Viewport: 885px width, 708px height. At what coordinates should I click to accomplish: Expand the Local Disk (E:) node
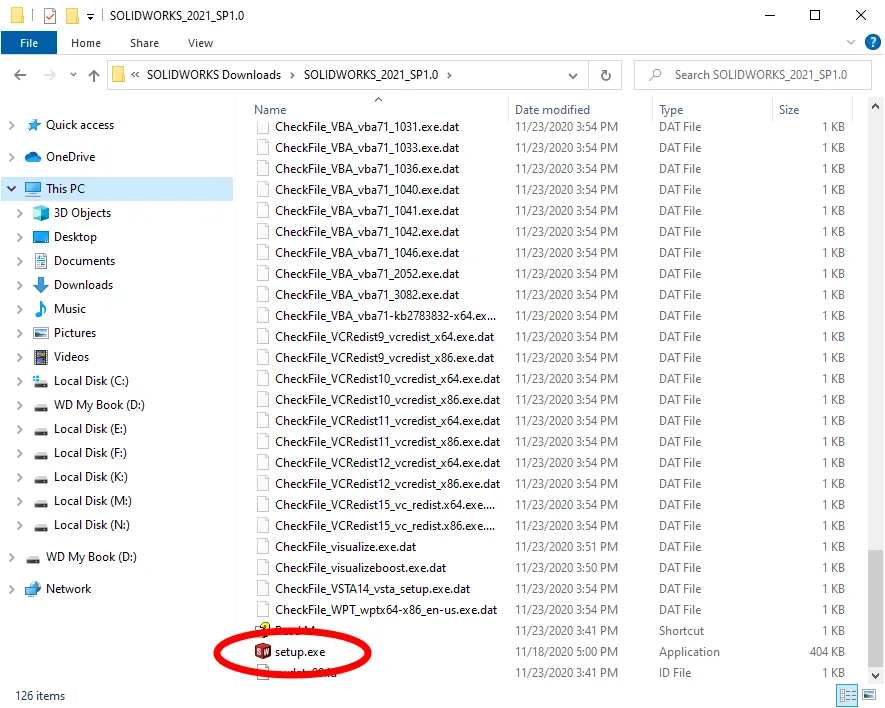click(x=19, y=429)
